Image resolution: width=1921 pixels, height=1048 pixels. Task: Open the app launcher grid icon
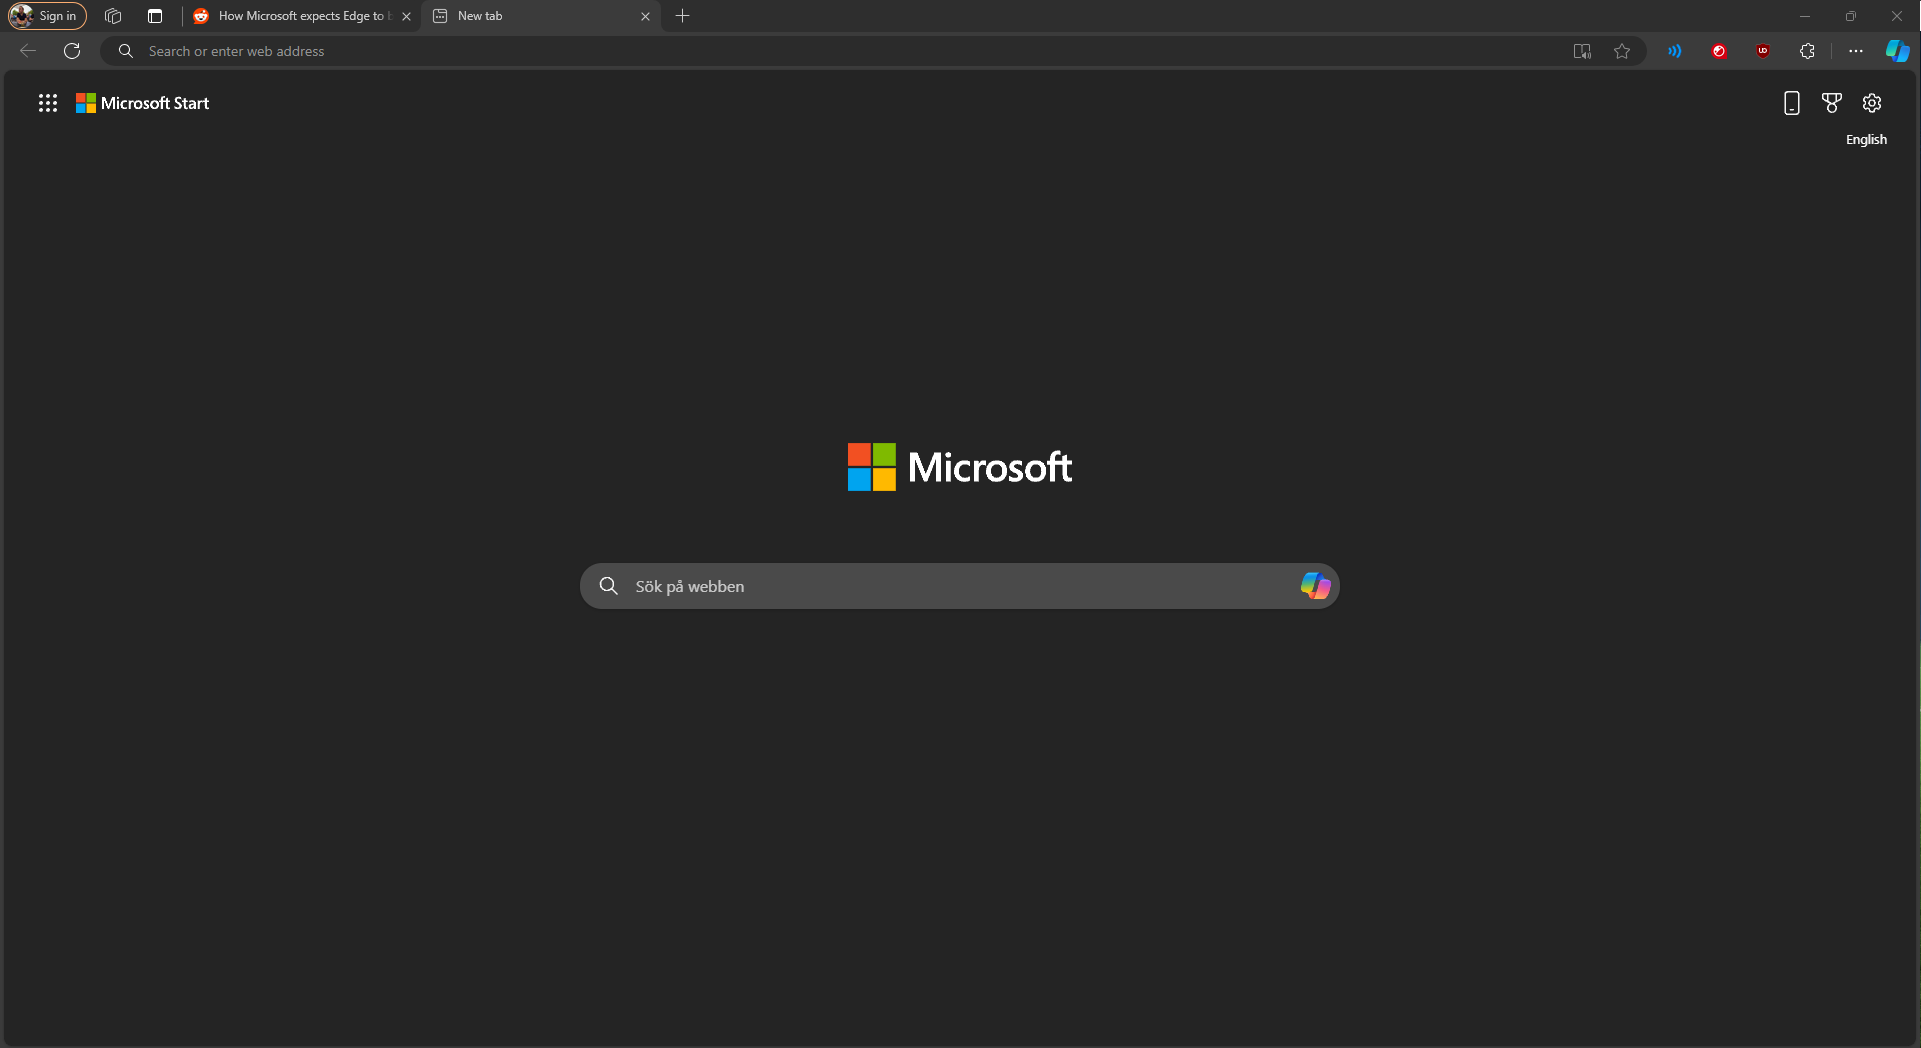click(48, 103)
